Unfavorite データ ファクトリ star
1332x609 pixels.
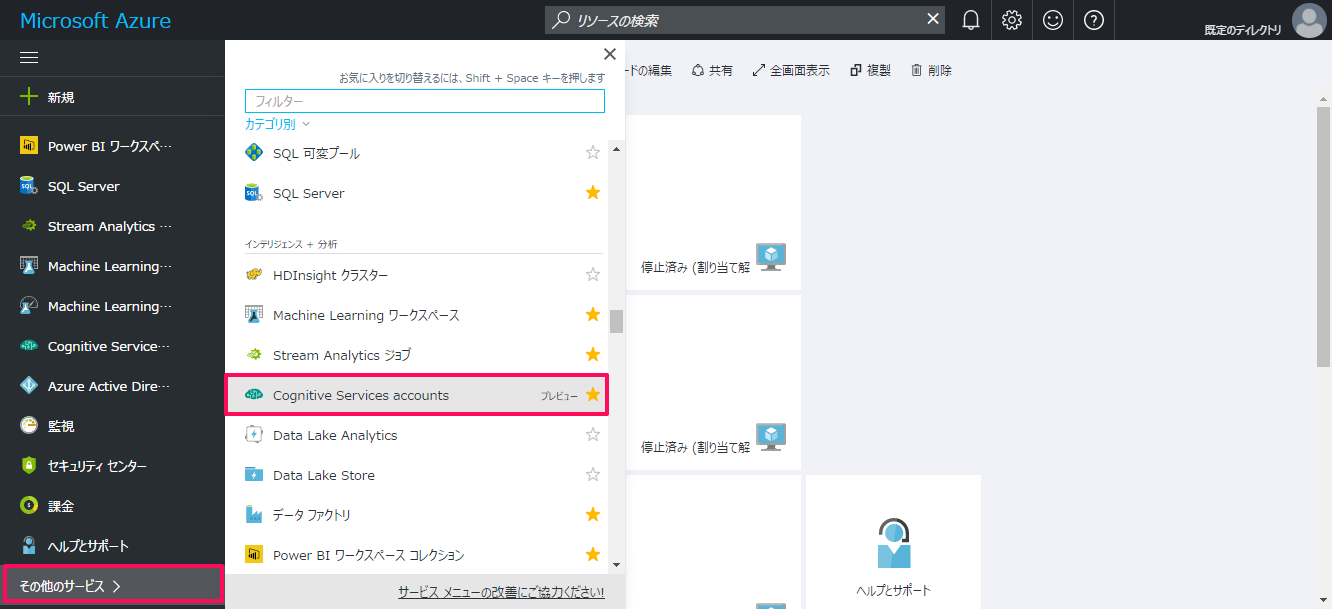(593, 515)
